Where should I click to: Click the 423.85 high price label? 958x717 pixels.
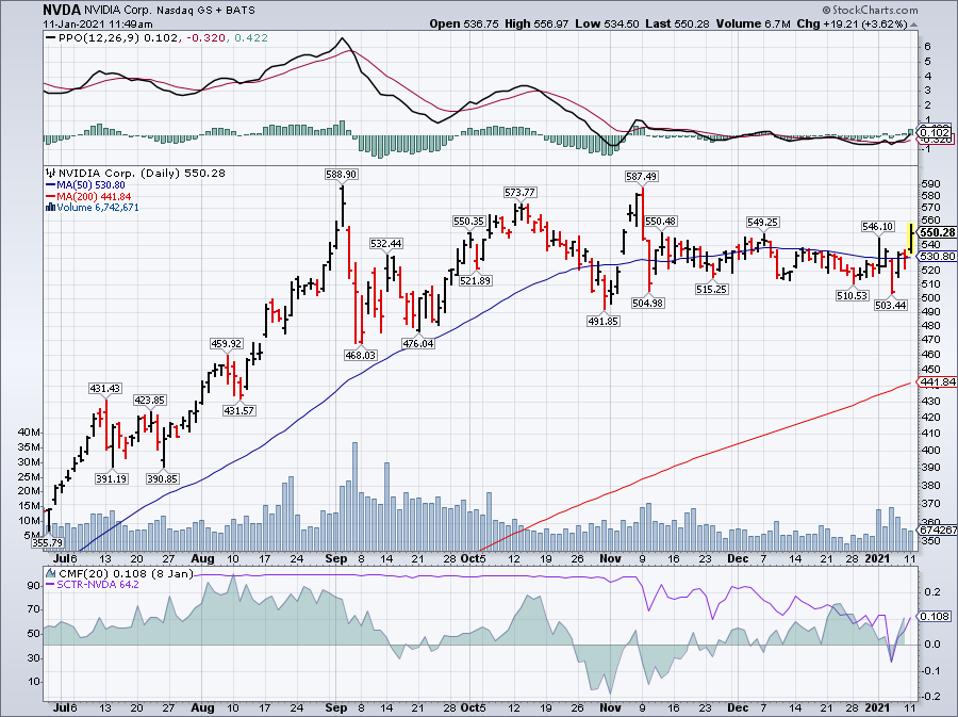150,401
